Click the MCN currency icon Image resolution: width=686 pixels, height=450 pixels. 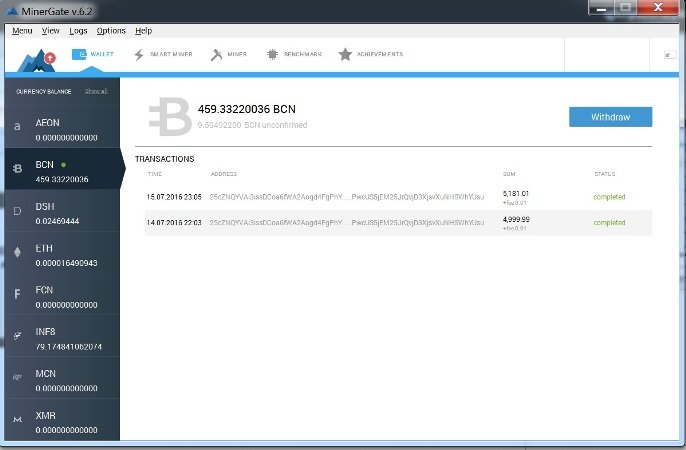coord(17,377)
